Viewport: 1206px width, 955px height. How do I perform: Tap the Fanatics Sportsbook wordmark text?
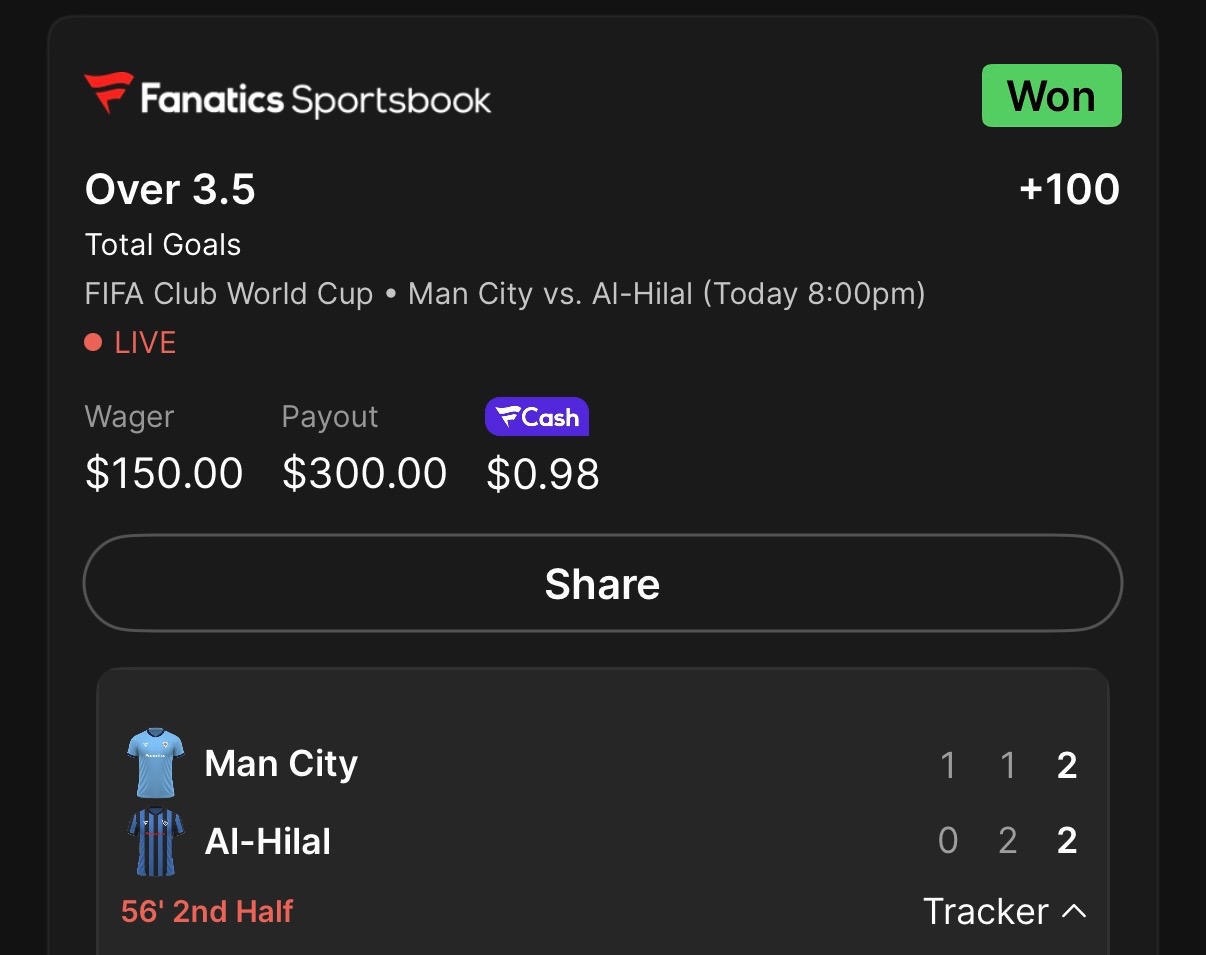click(316, 99)
